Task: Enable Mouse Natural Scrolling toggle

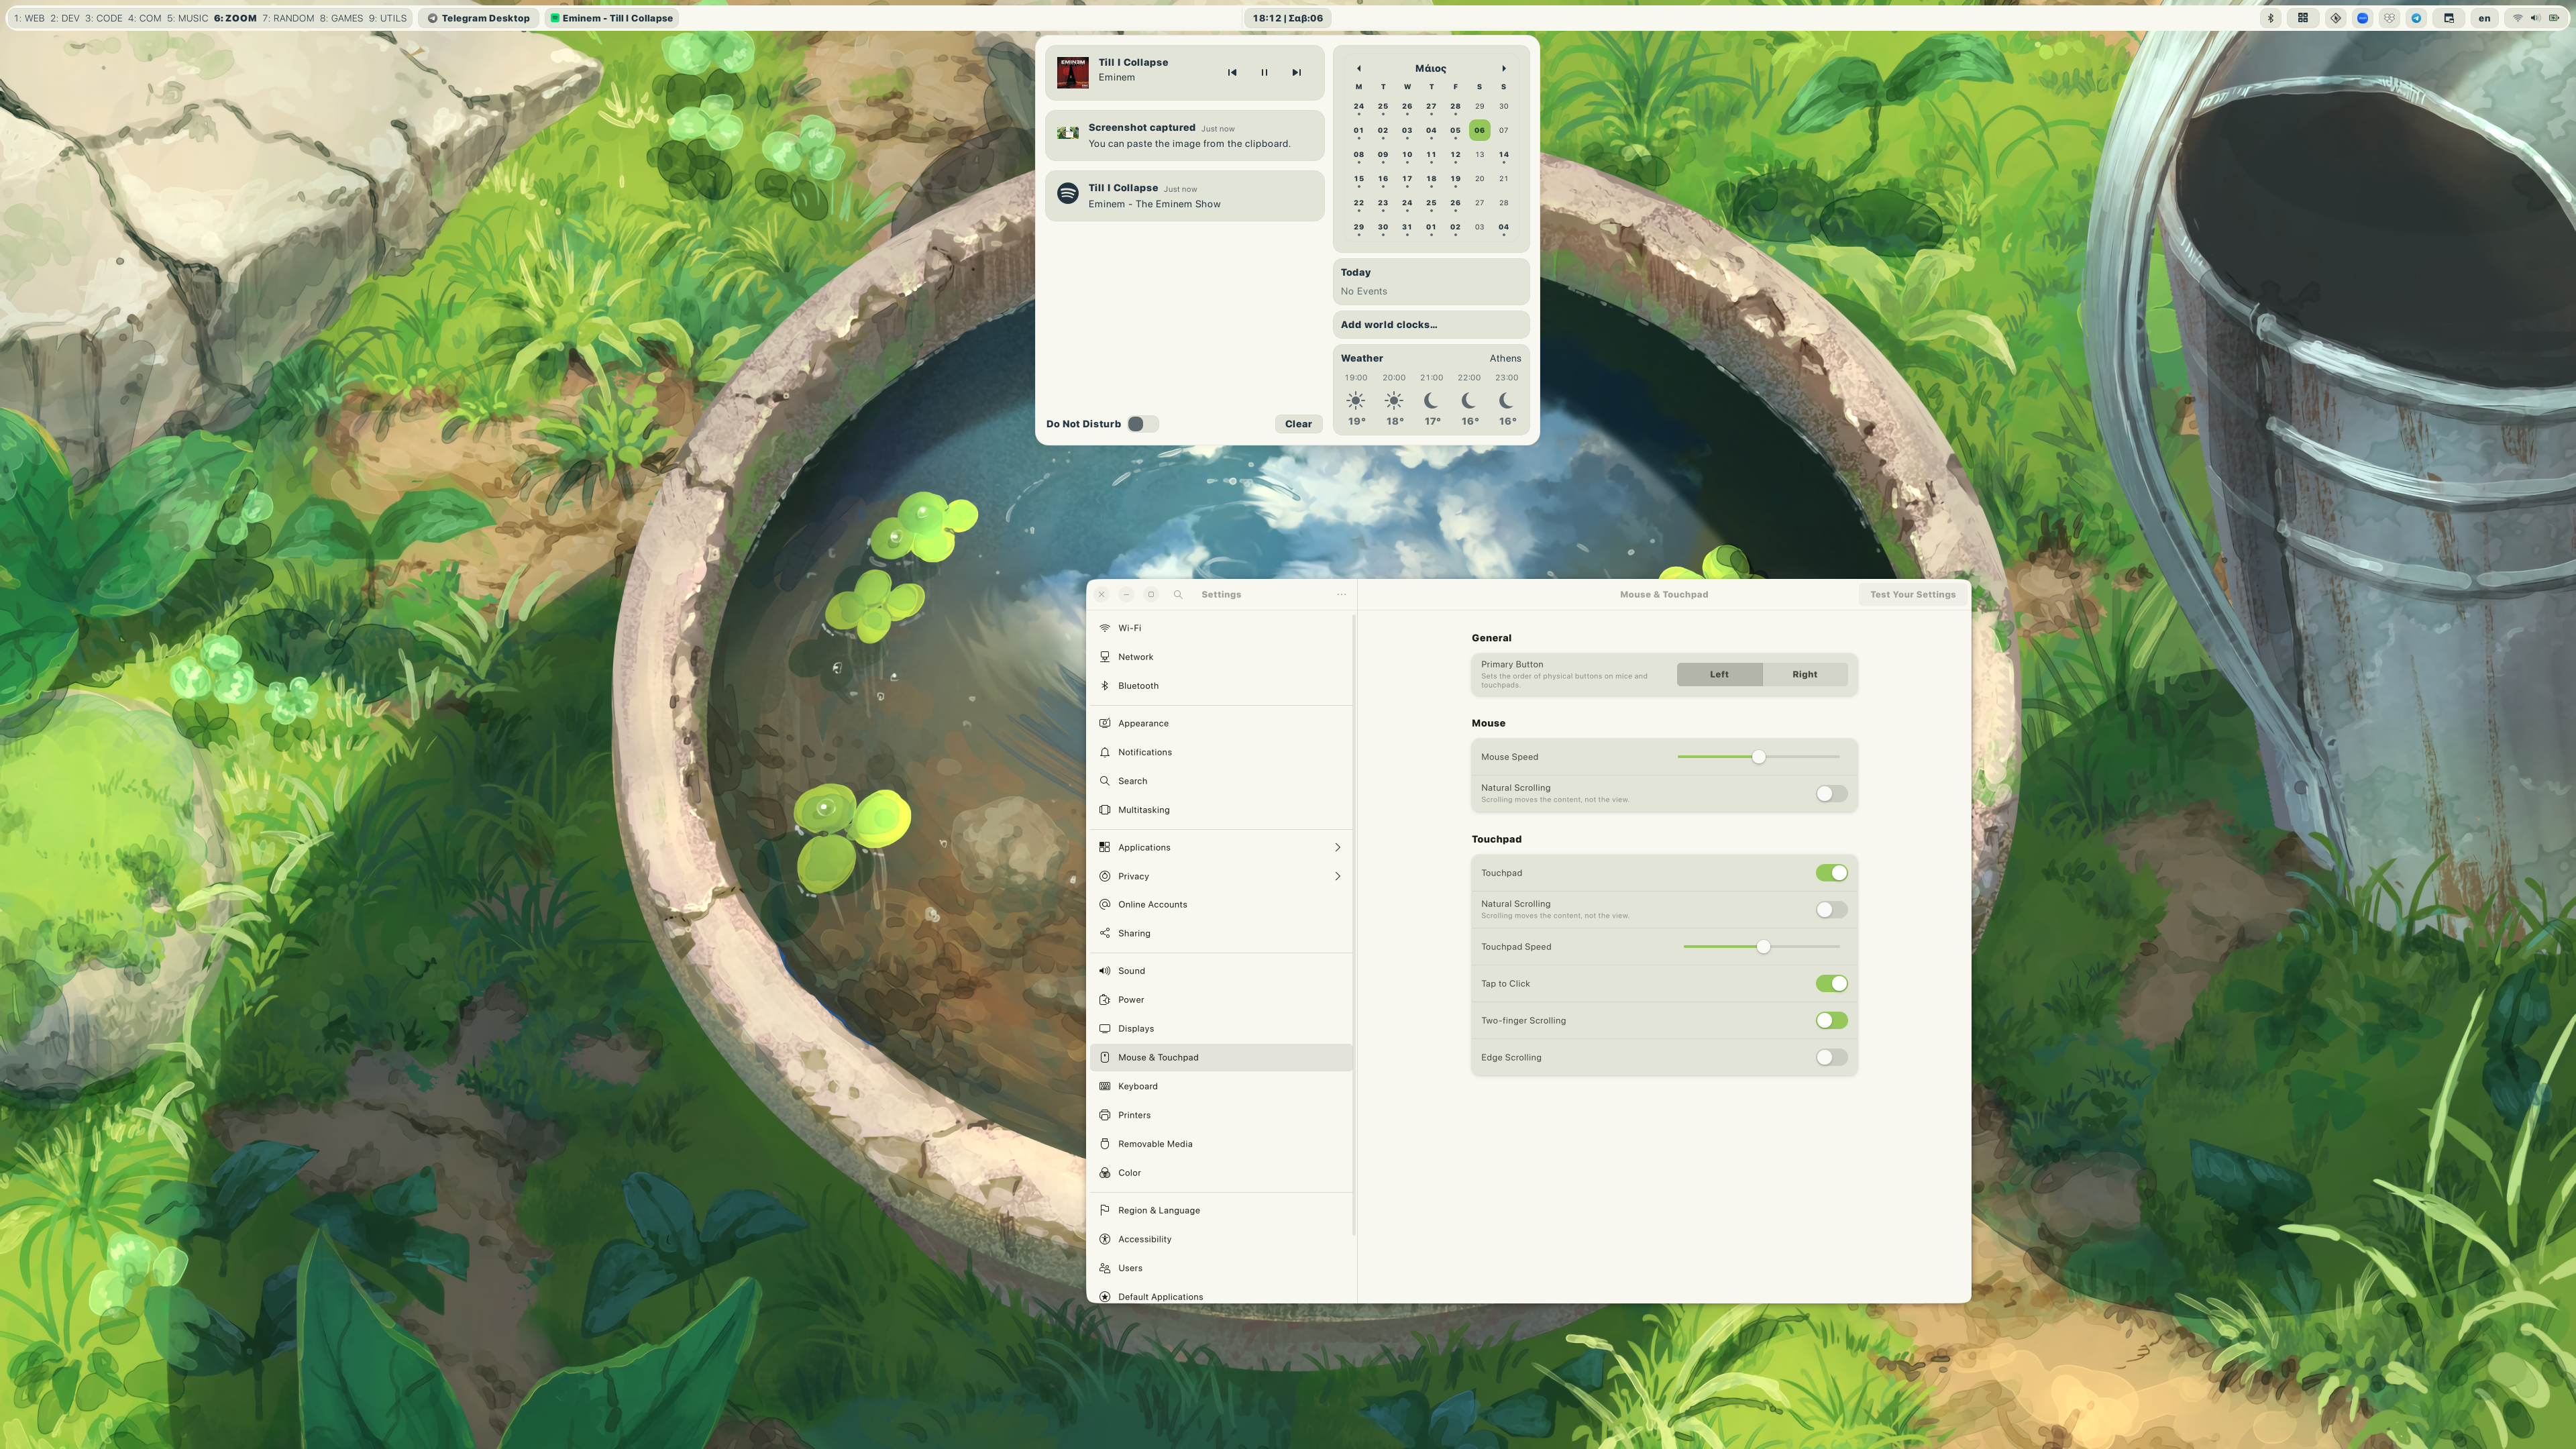Action: pos(1831,794)
